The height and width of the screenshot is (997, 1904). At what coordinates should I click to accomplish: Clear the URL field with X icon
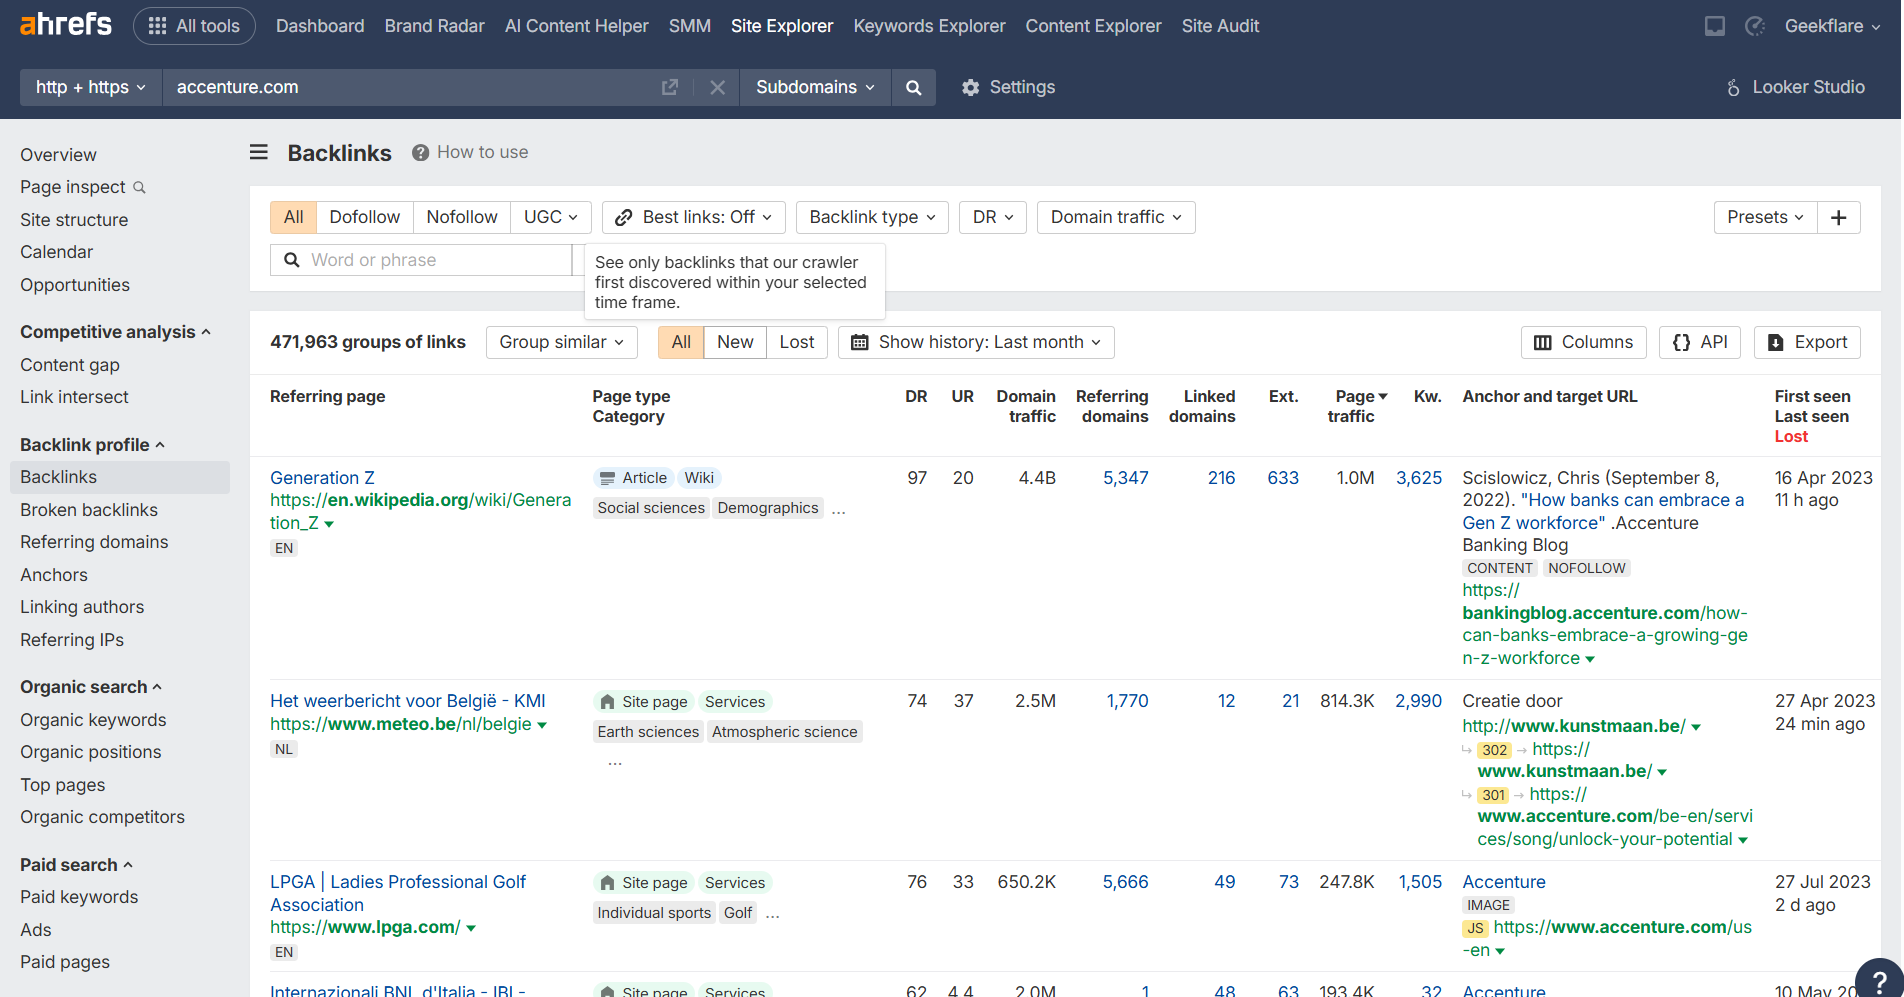pos(717,87)
